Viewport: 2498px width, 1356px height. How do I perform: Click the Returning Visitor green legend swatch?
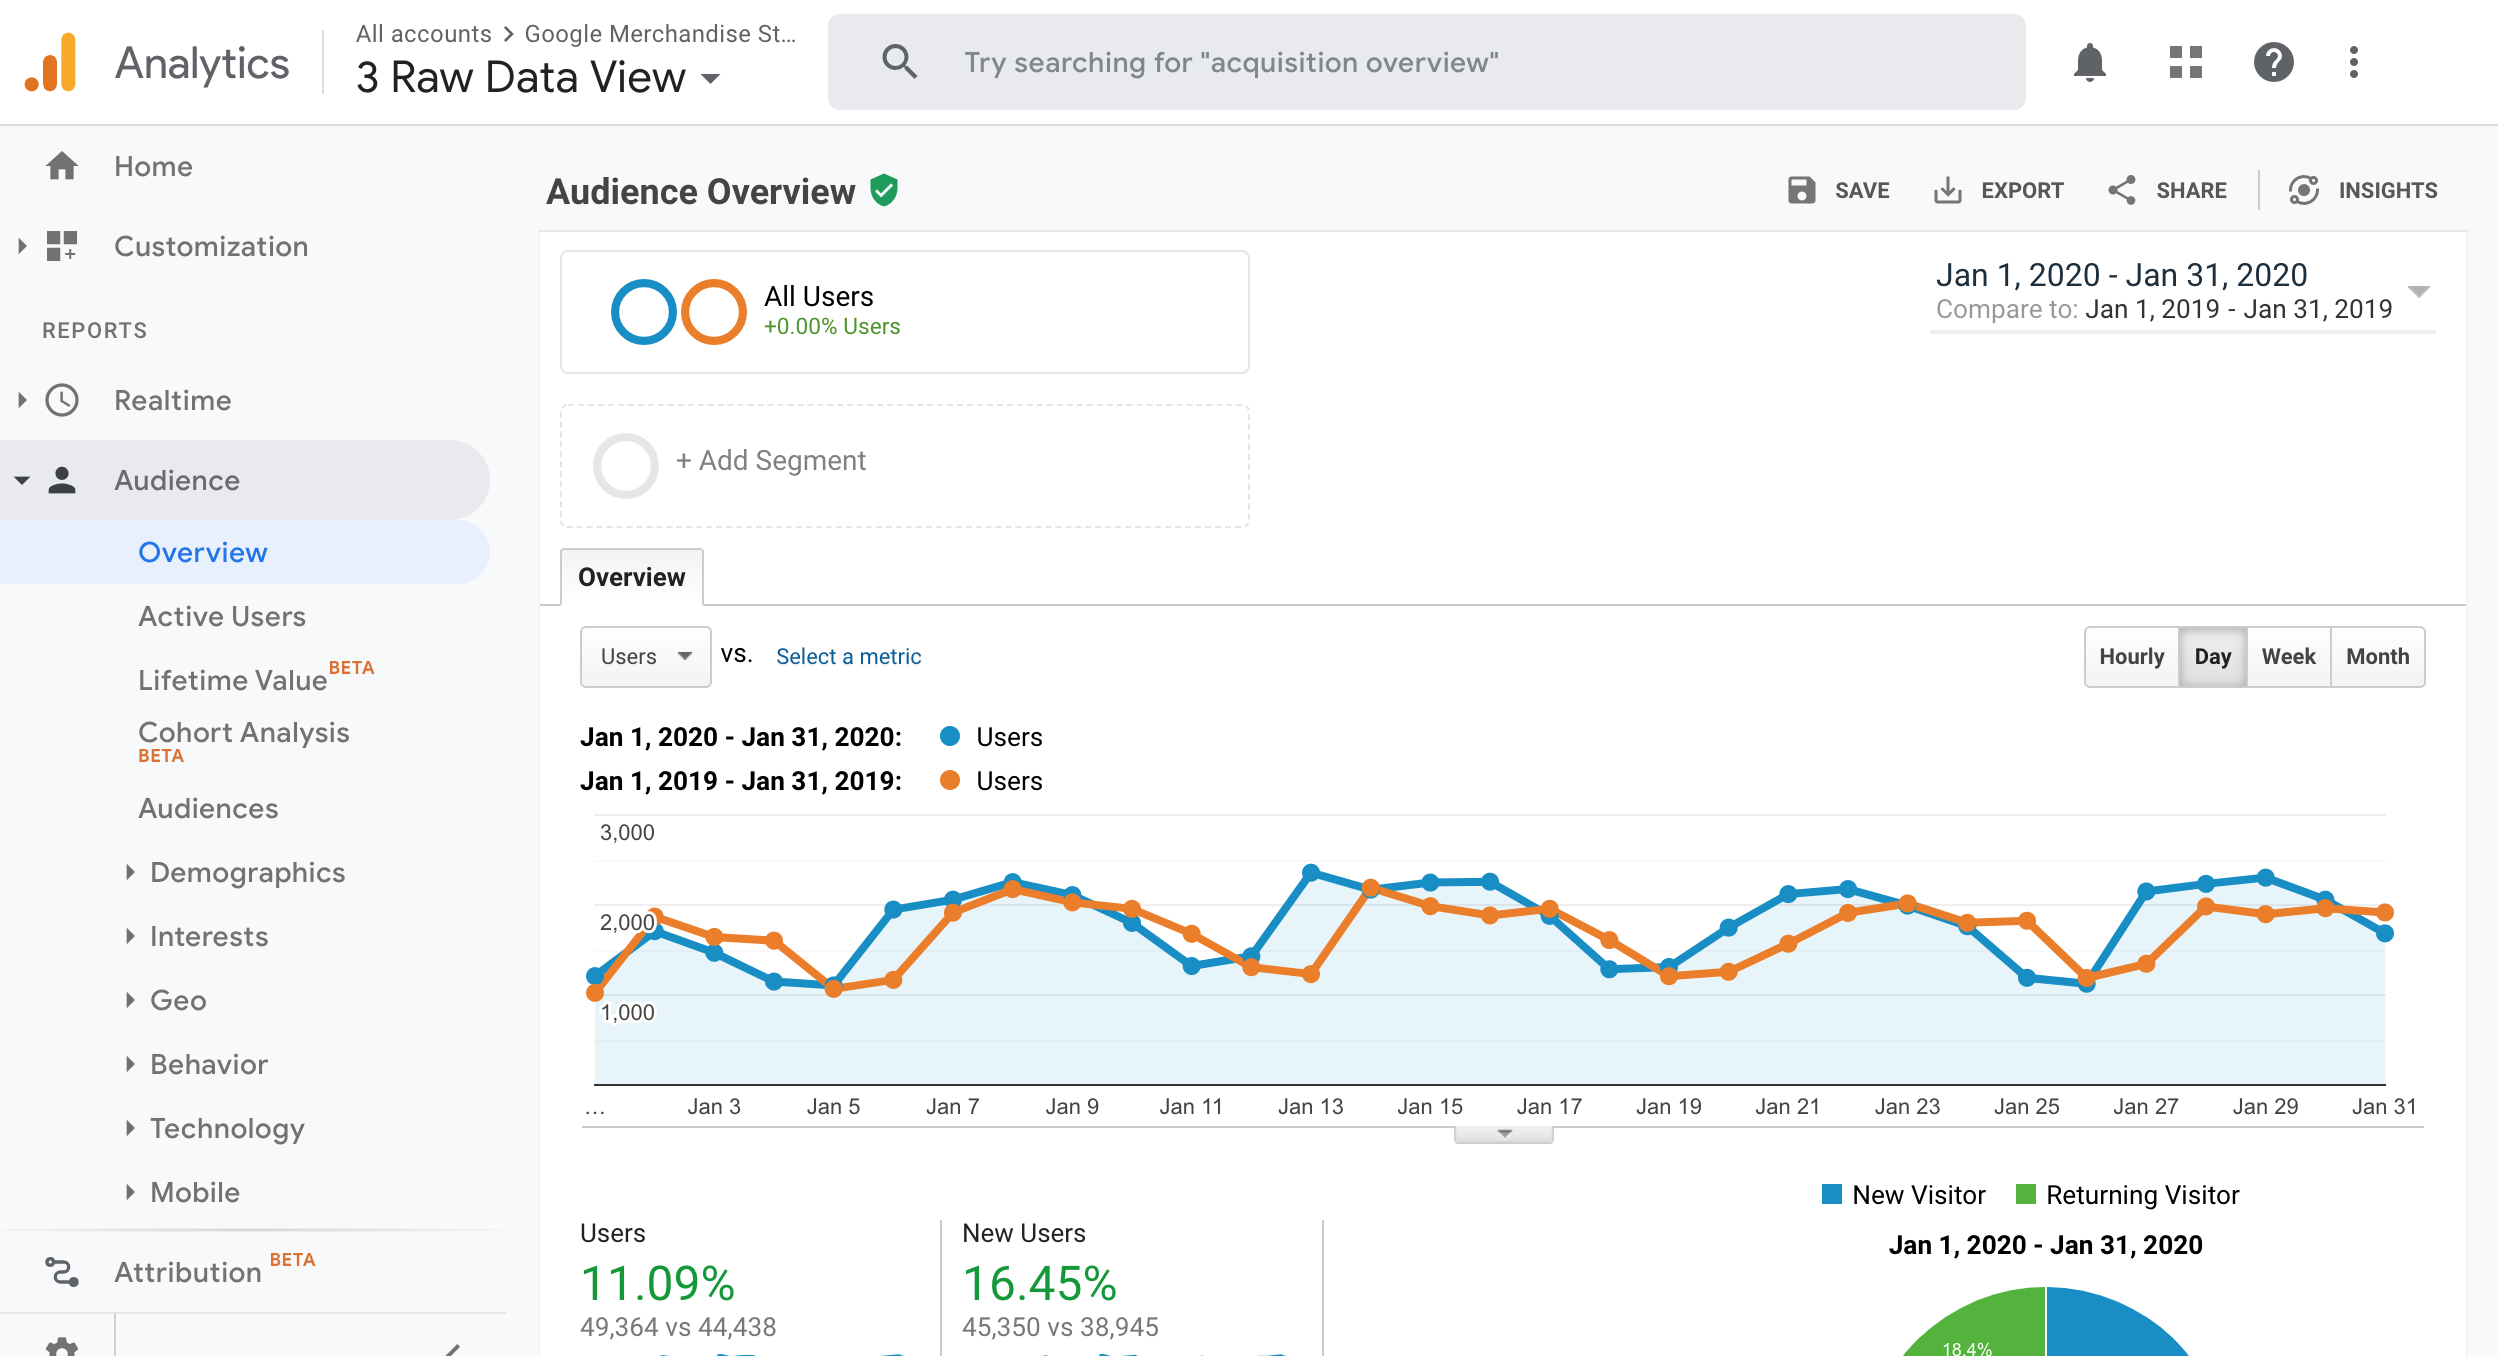click(x=2026, y=1194)
